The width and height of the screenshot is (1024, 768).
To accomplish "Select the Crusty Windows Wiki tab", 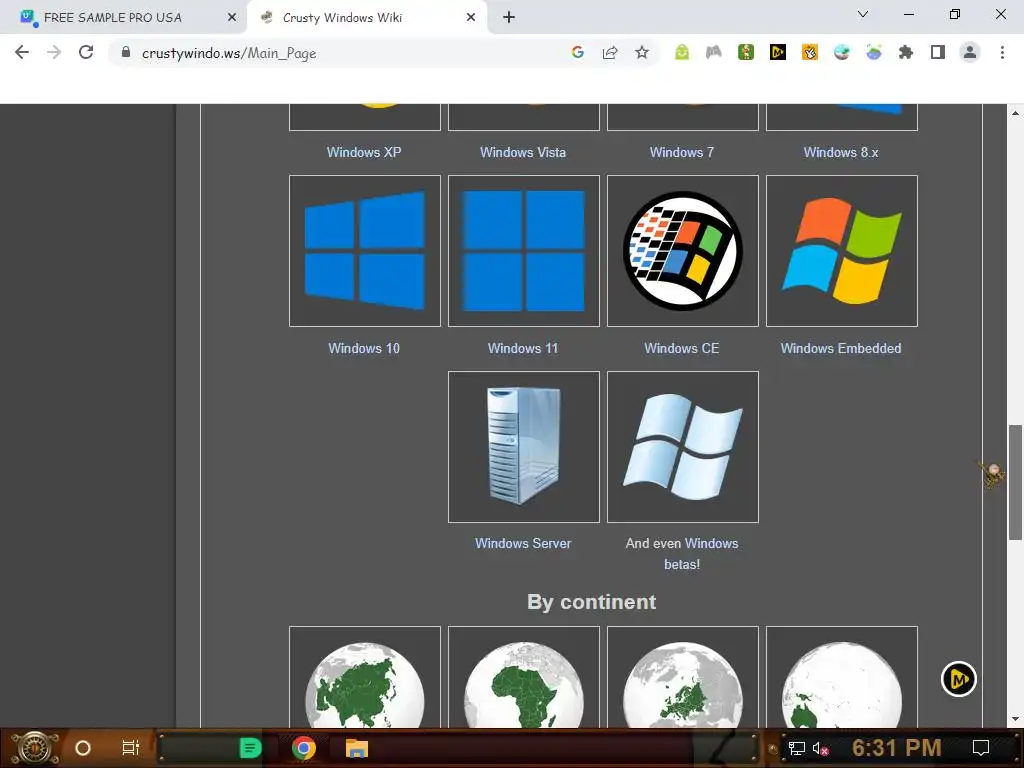I will (342, 18).
